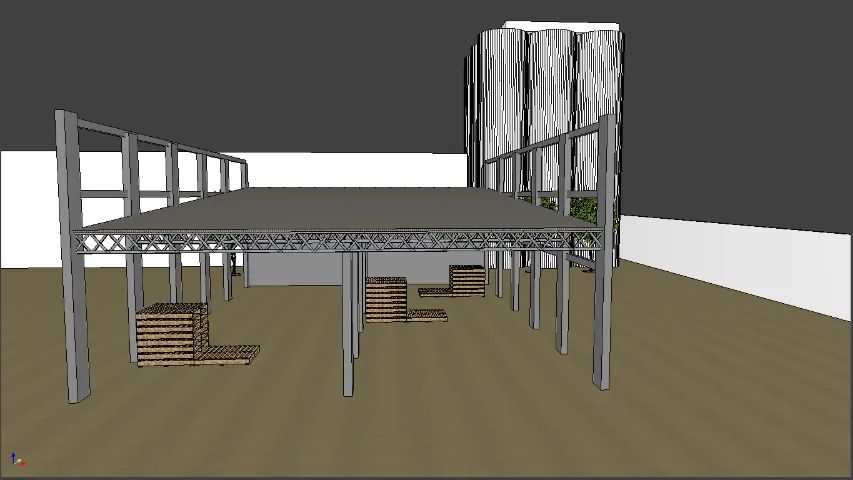Select the tall front-right corner column
This screenshot has width=853, height=480.
(604, 252)
